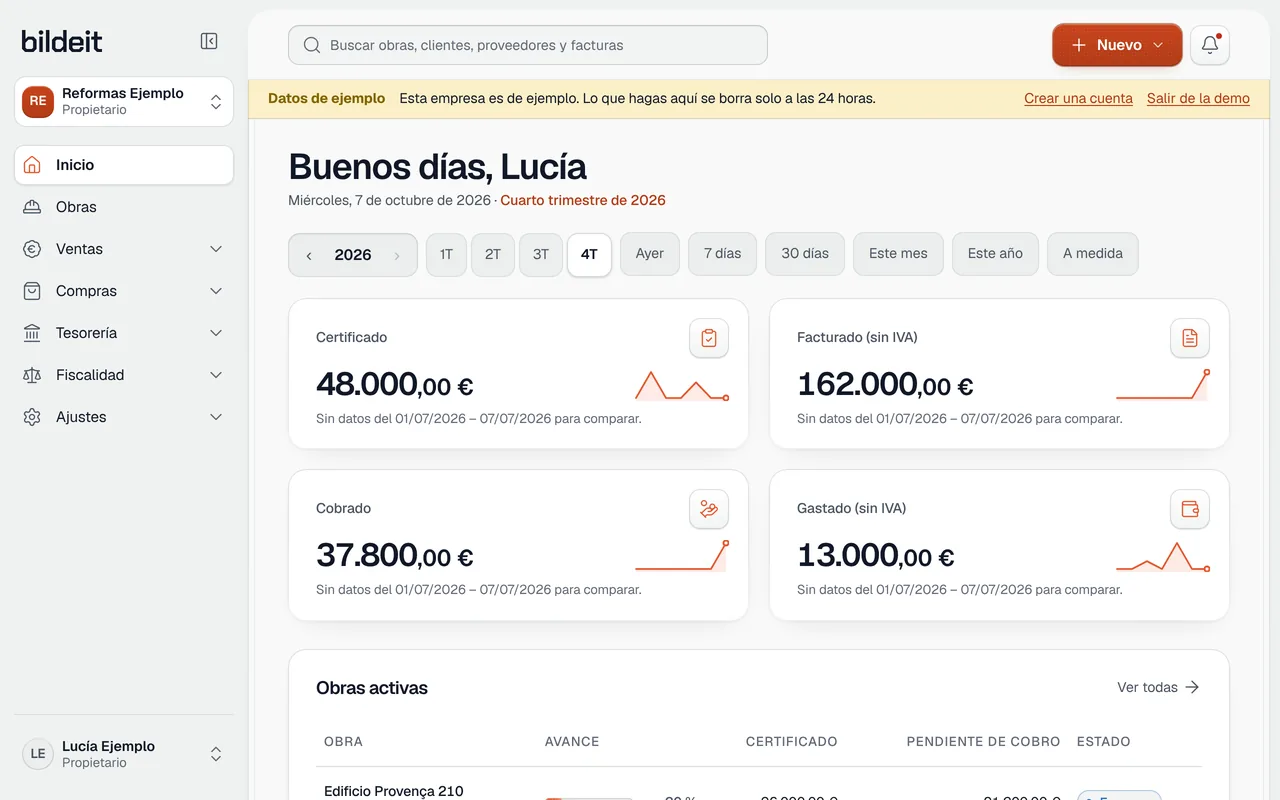Screen dimensions: 1280x800
Task: Filter by Este año
Action: (x=995, y=253)
